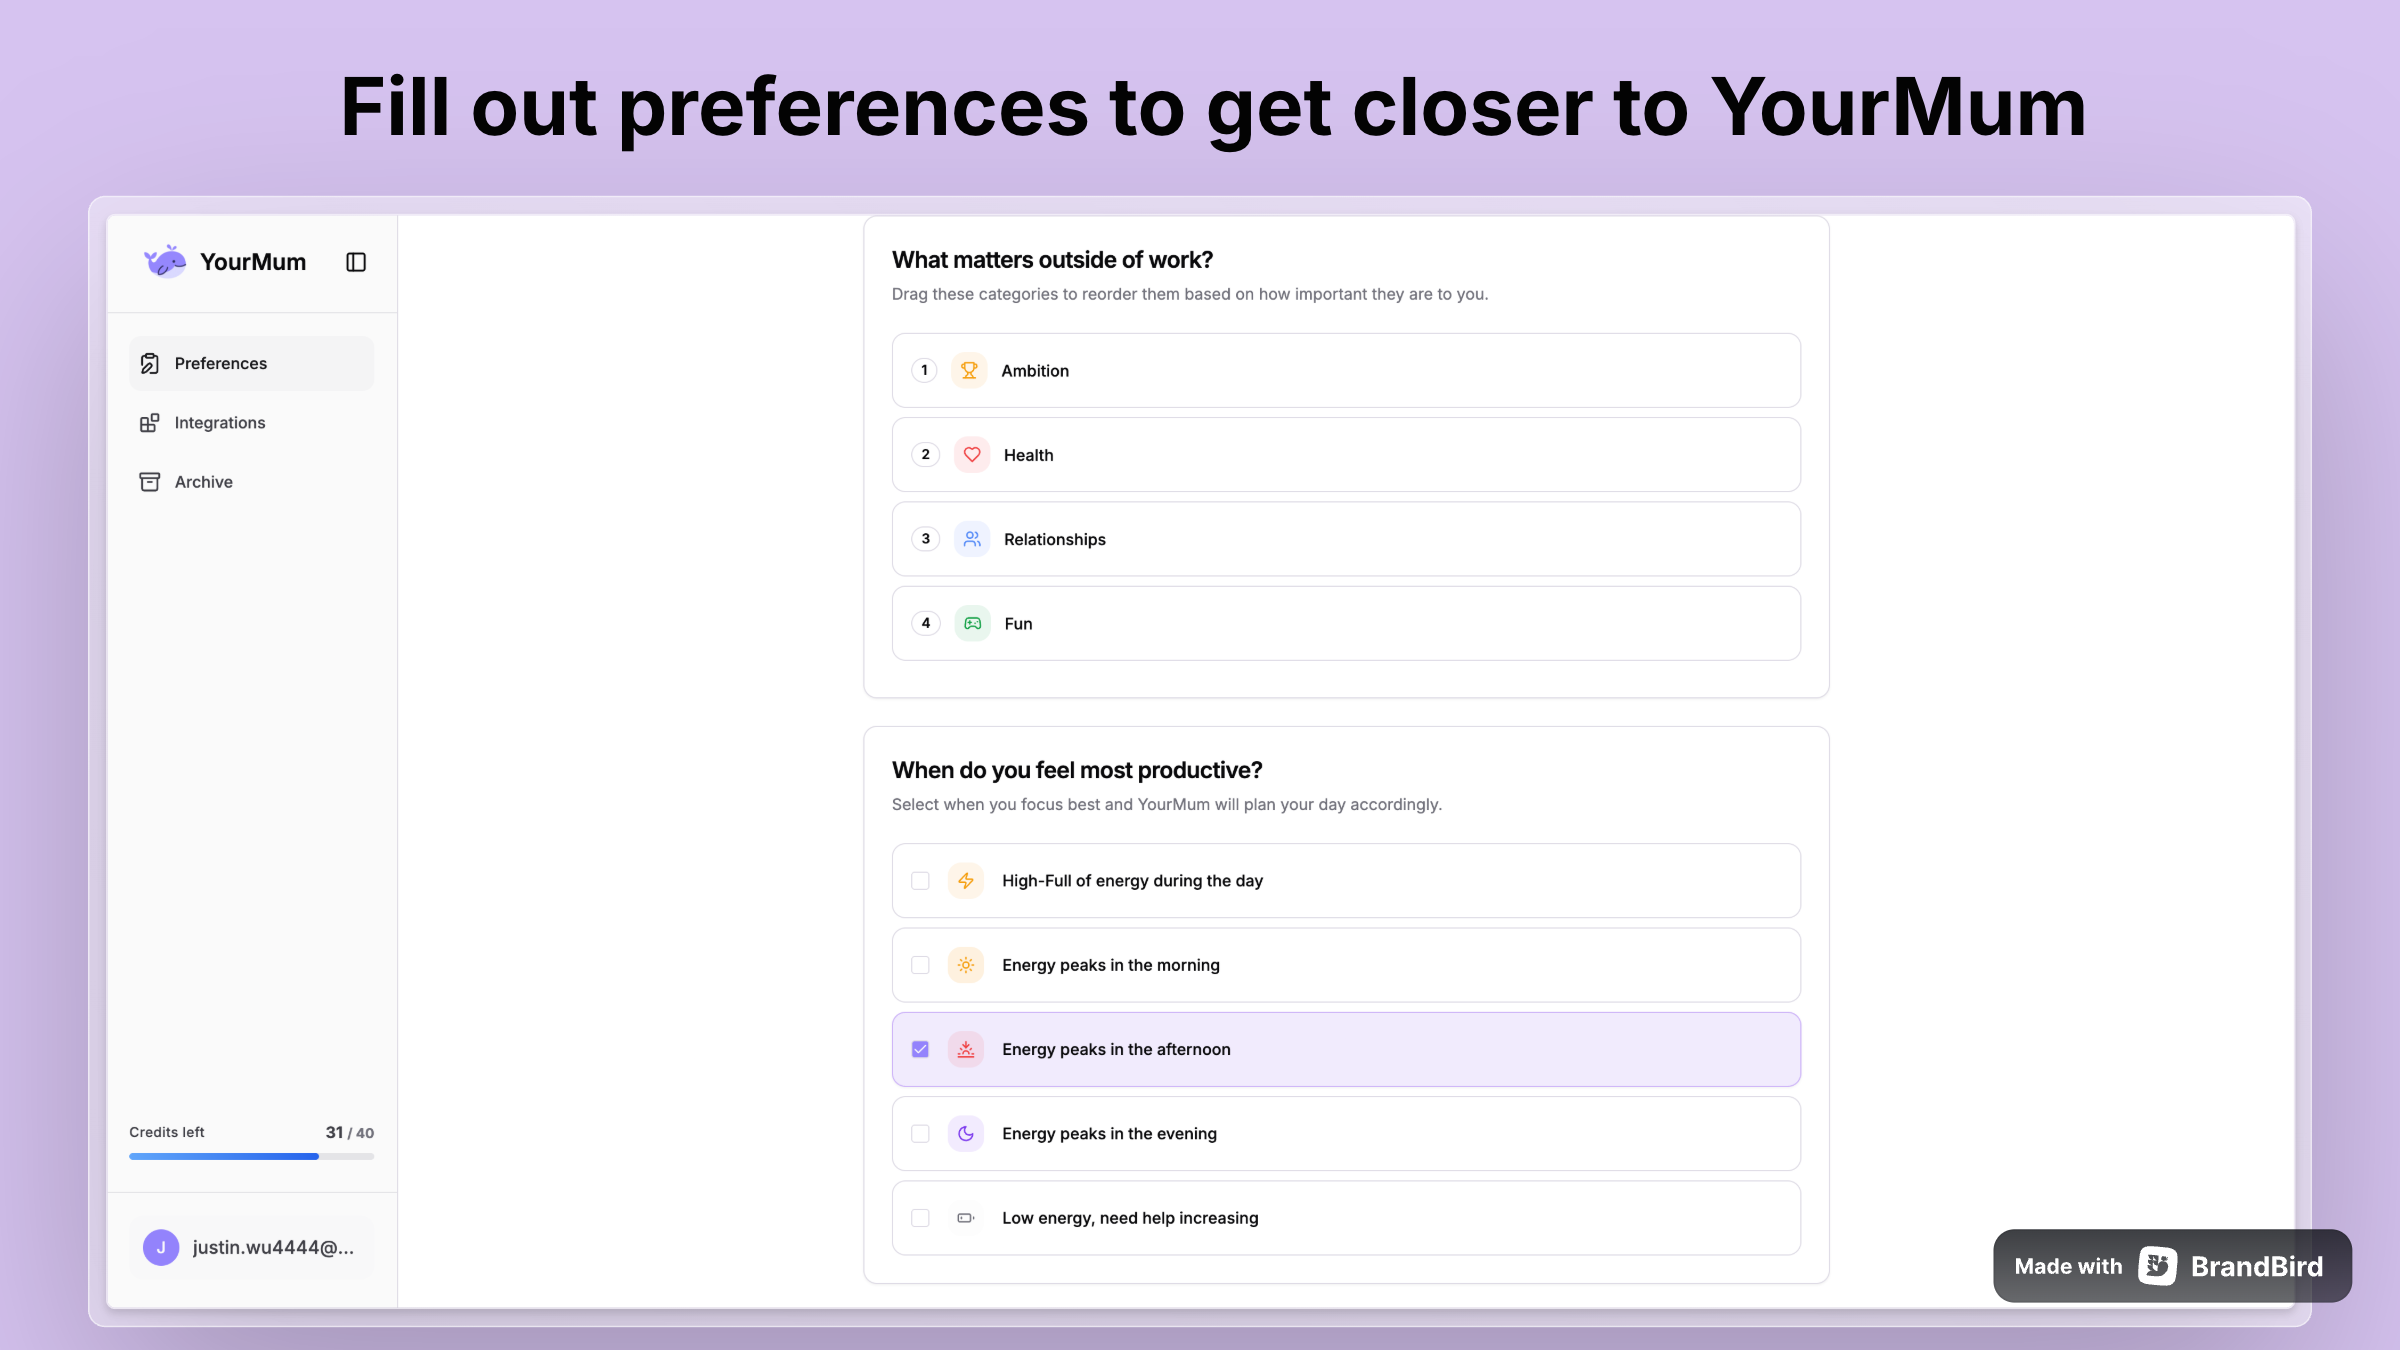Click the low battery icon
Screen dimensions: 2400x1350
coord(965,1217)
